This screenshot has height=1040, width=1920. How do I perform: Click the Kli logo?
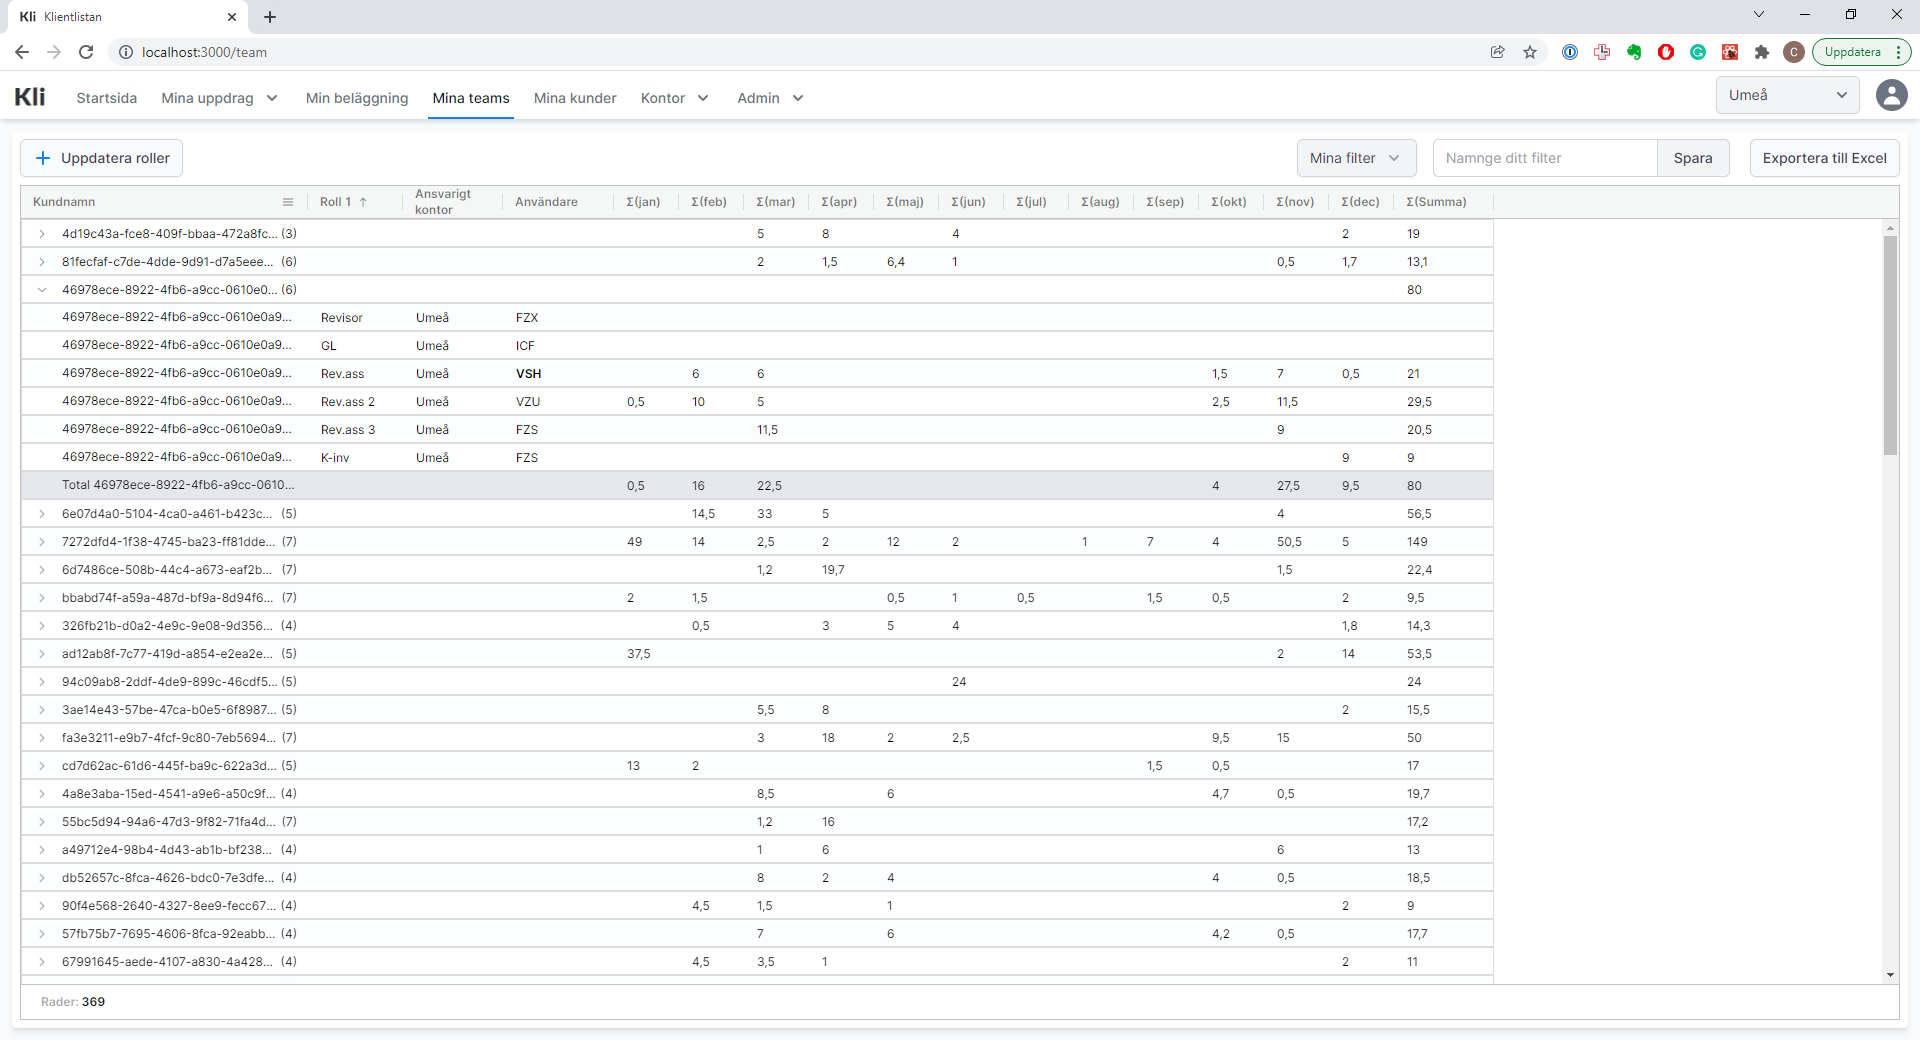click(30, 97)
